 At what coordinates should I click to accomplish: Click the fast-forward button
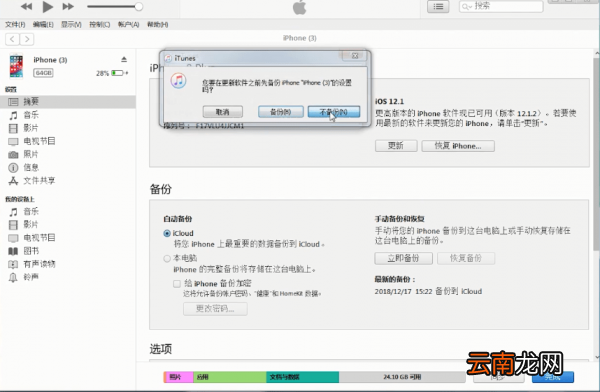pyautogui.click(x=68, y=7)
